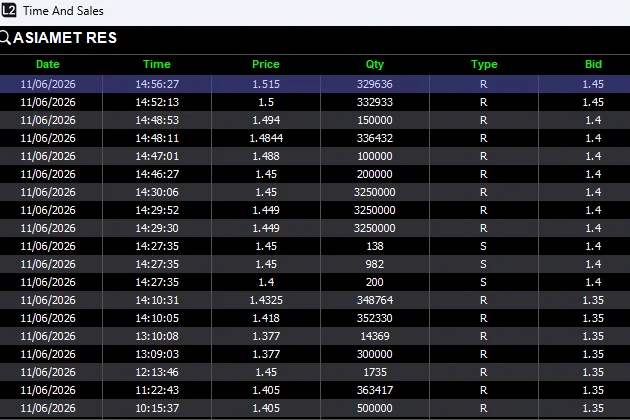Select the trade at 14:56:27

click(315, 84)
